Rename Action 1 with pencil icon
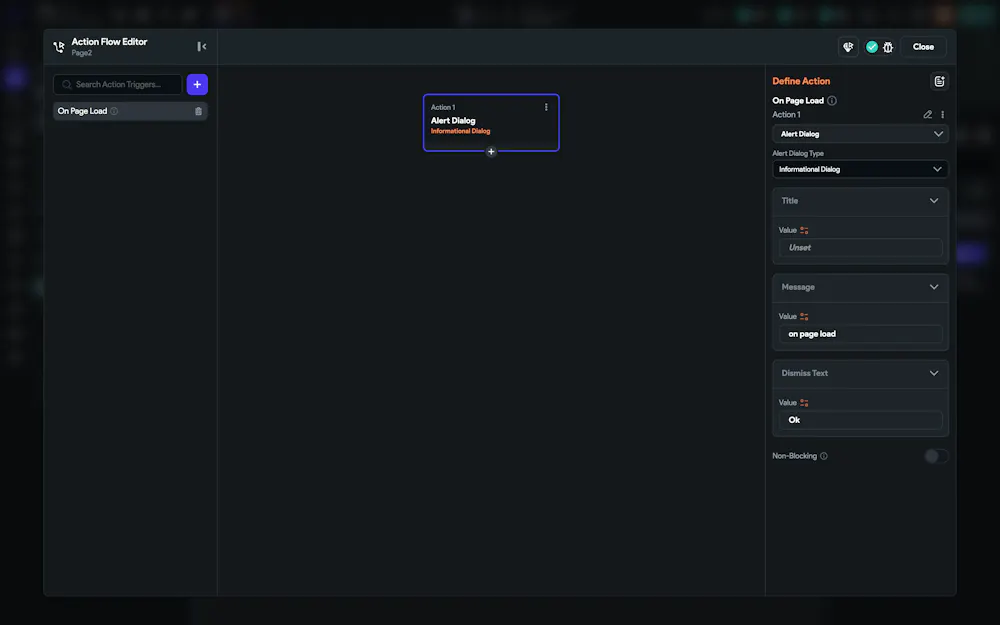Image resolution: width=1000 pixels, height=625 pixels. click(928, 115)
